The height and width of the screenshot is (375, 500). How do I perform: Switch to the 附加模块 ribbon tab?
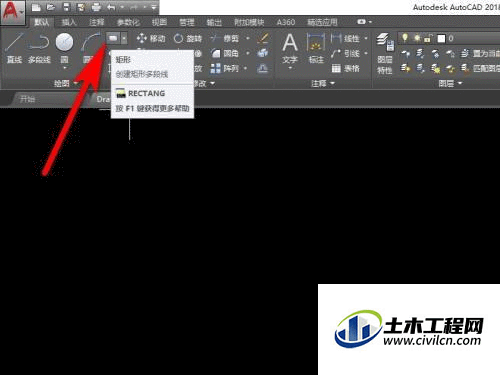[x=249, y=22]
